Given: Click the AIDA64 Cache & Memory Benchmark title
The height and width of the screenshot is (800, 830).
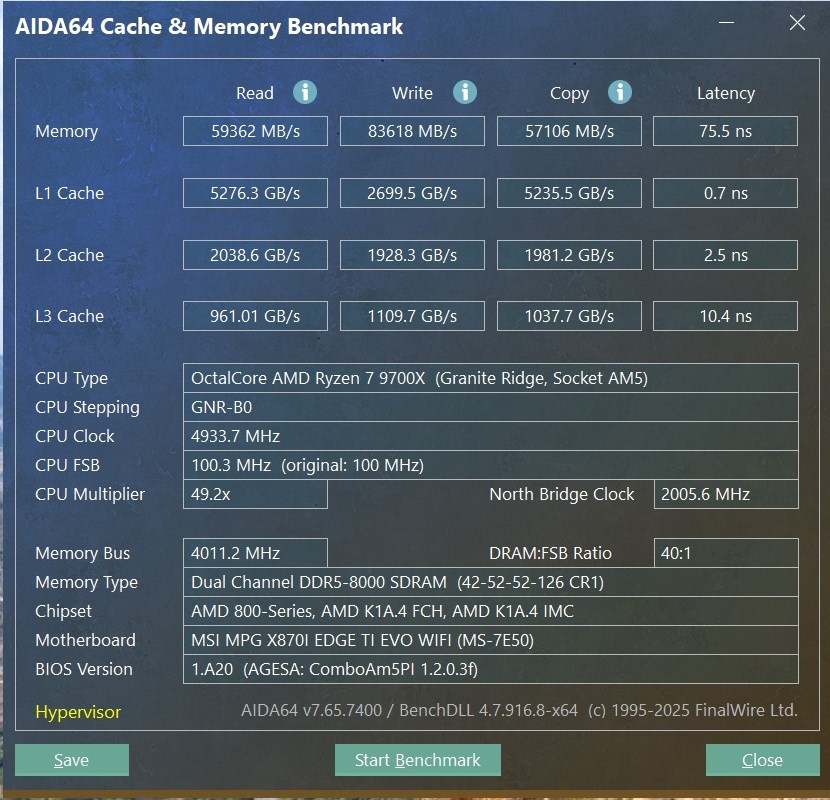Looking at the screenshot, I should [x=209, y=26].
